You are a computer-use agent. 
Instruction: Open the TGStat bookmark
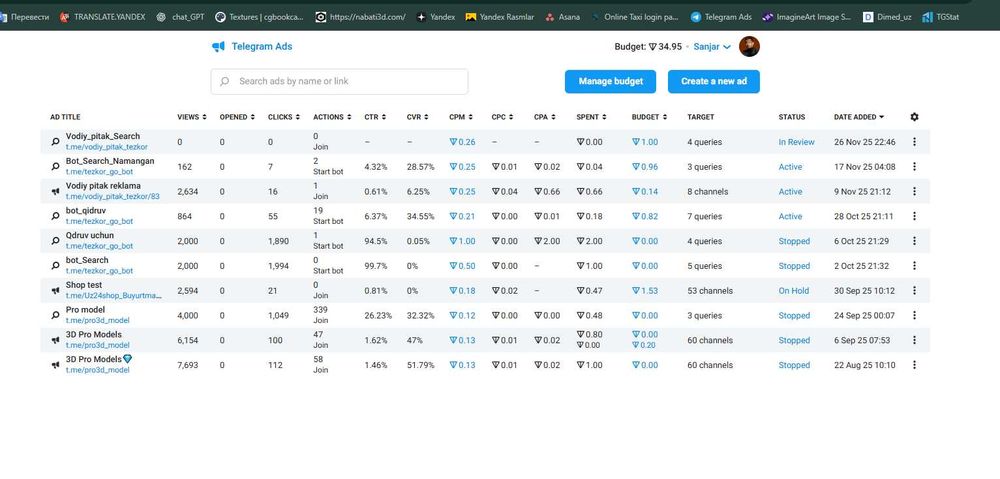click(941, 17)
